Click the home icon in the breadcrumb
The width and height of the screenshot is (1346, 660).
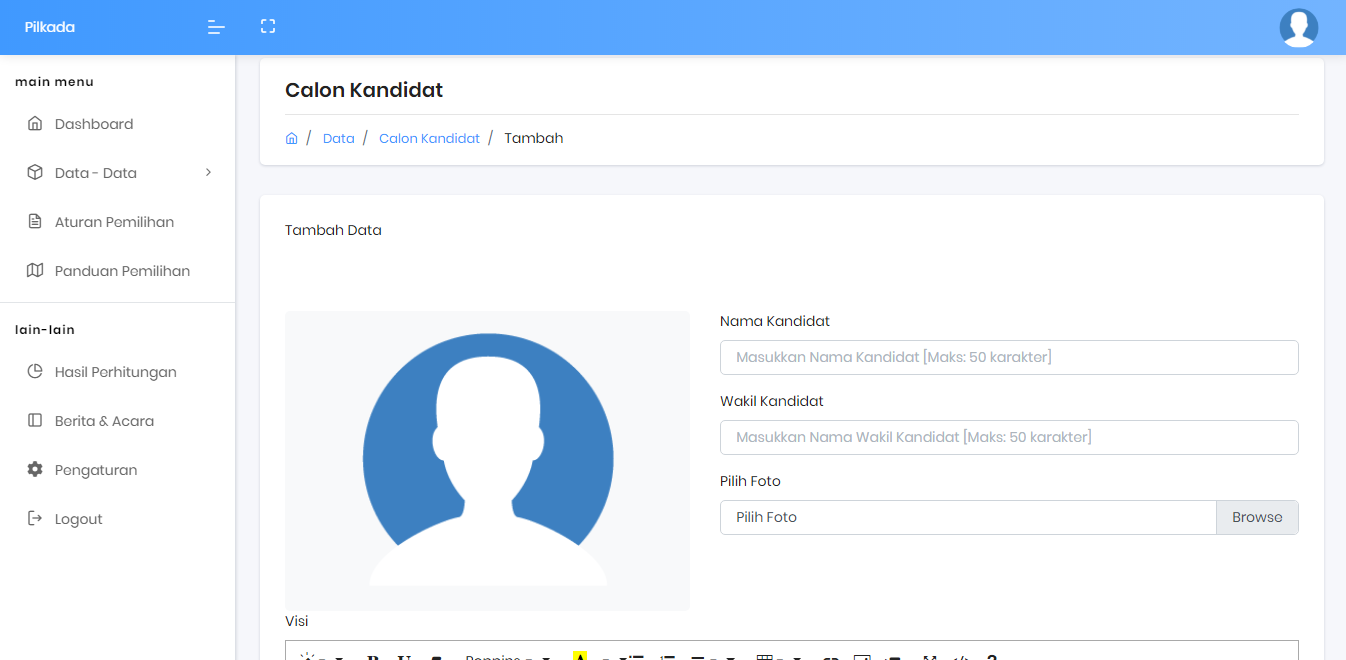coord(292,139)
